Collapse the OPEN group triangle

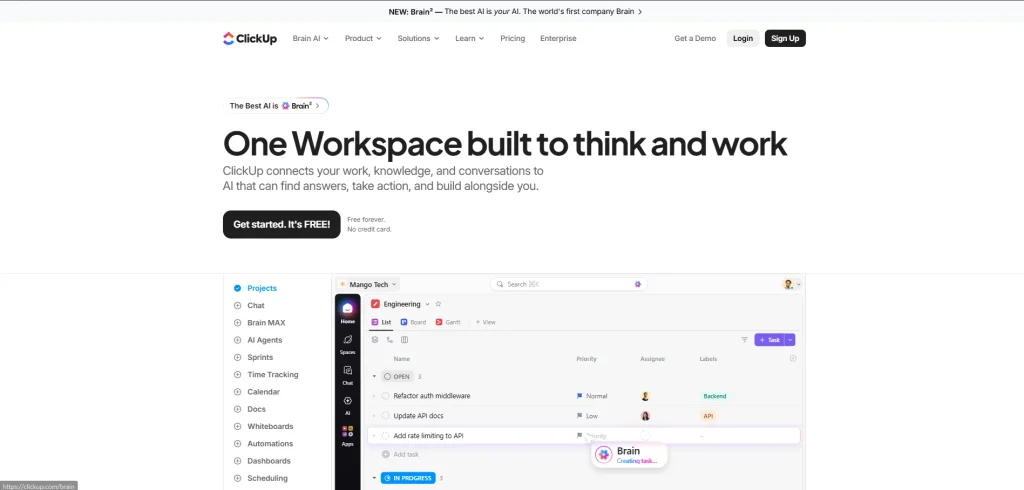coord(374,376)
